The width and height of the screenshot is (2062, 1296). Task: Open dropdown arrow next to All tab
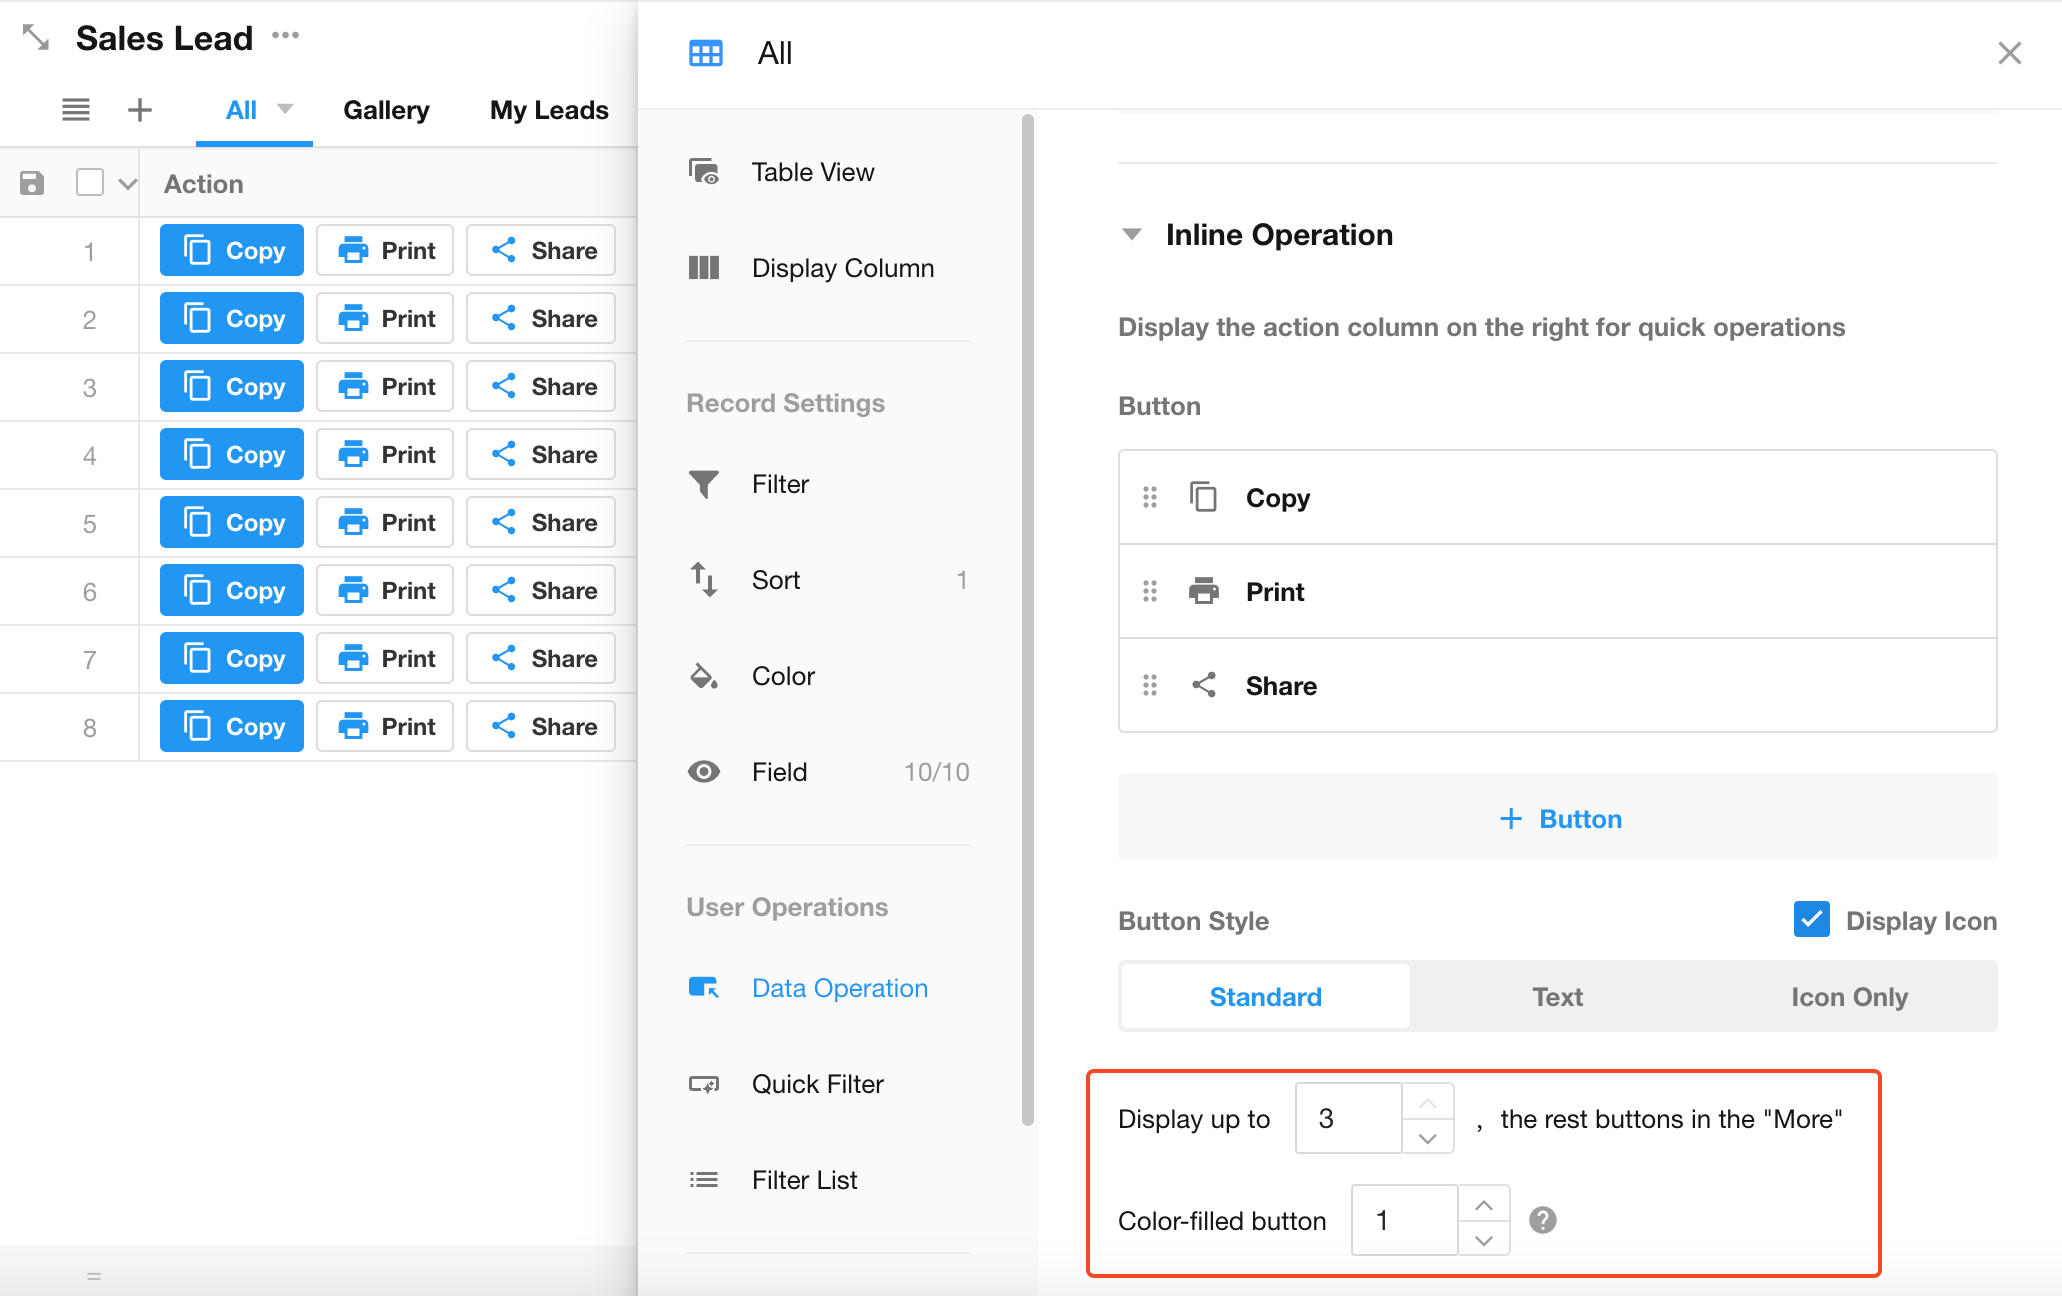pos(285,109)
